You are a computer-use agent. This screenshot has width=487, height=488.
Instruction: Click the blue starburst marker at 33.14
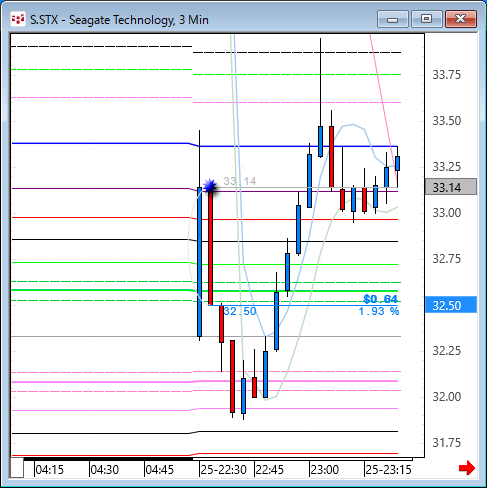tap(210, 186)
